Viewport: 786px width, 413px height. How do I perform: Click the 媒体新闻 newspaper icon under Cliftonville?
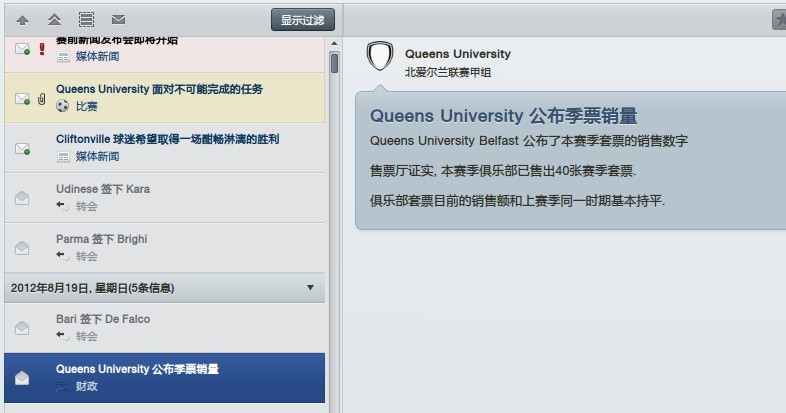[63, 157]
